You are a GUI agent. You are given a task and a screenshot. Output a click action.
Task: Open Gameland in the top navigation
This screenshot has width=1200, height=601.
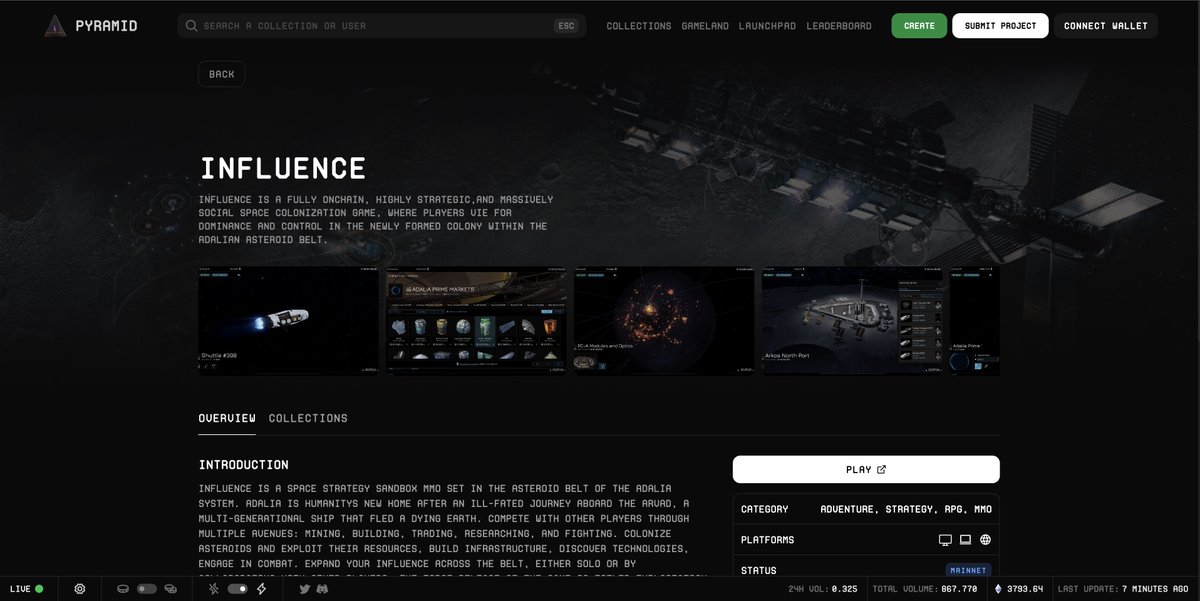(705, 26)
